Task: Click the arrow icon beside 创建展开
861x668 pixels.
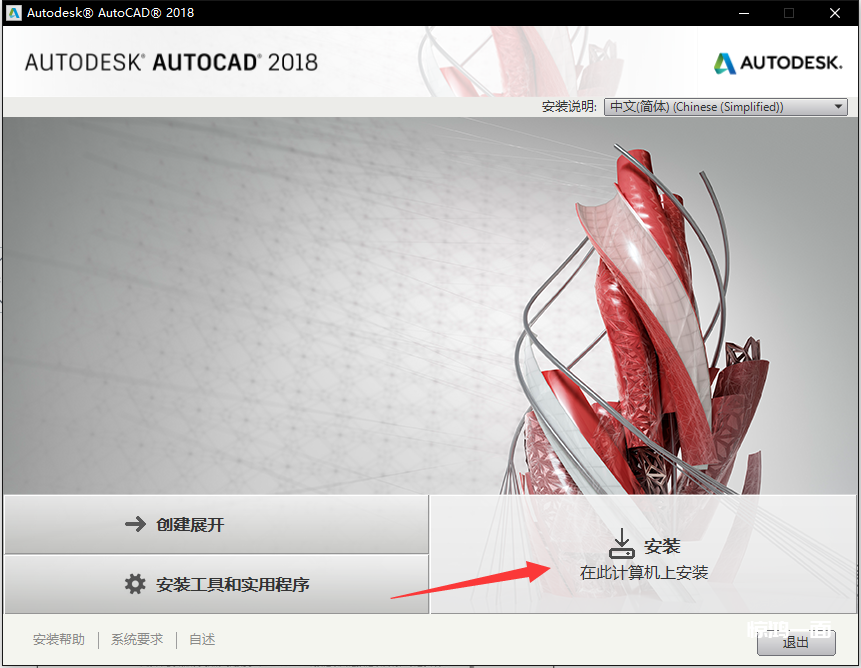Action: [x=135, y=524]
